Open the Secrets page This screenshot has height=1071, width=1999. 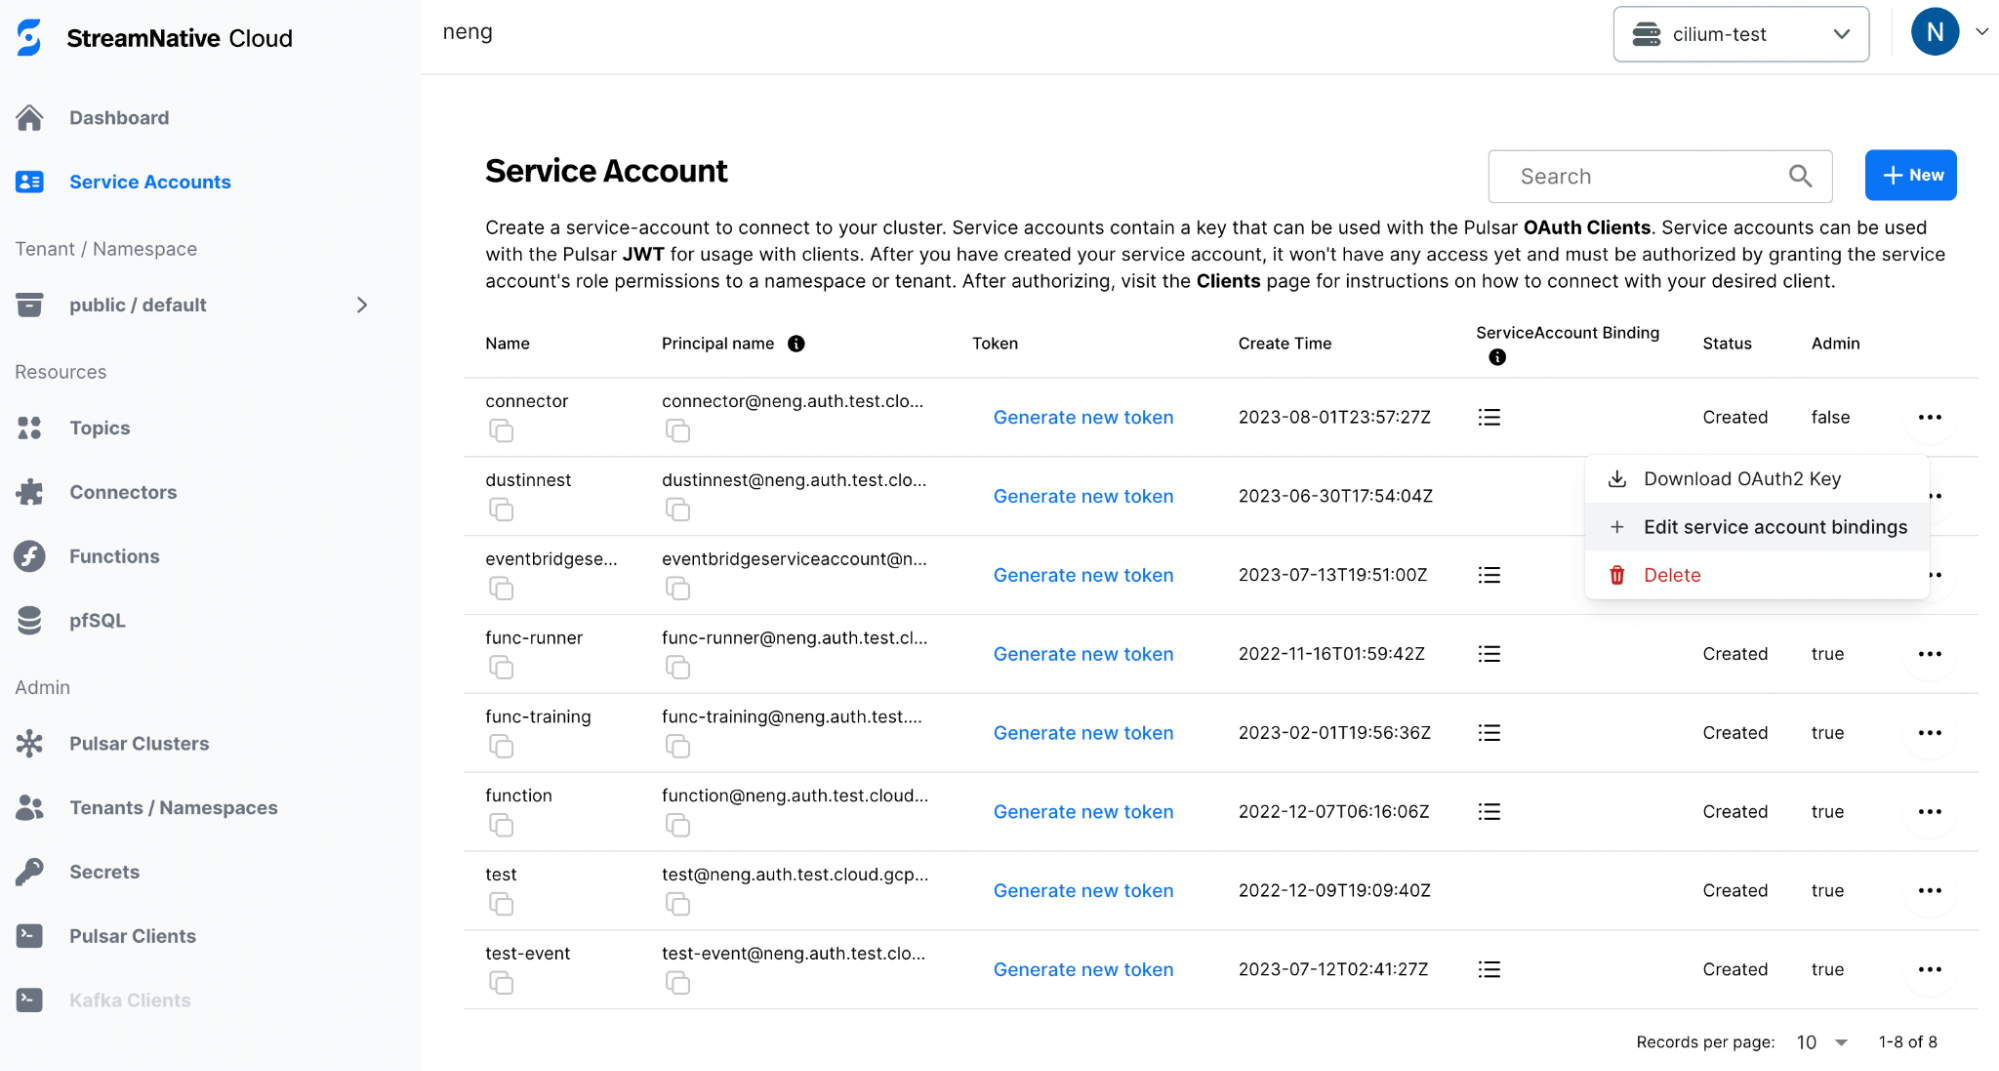tap(104, 871)
